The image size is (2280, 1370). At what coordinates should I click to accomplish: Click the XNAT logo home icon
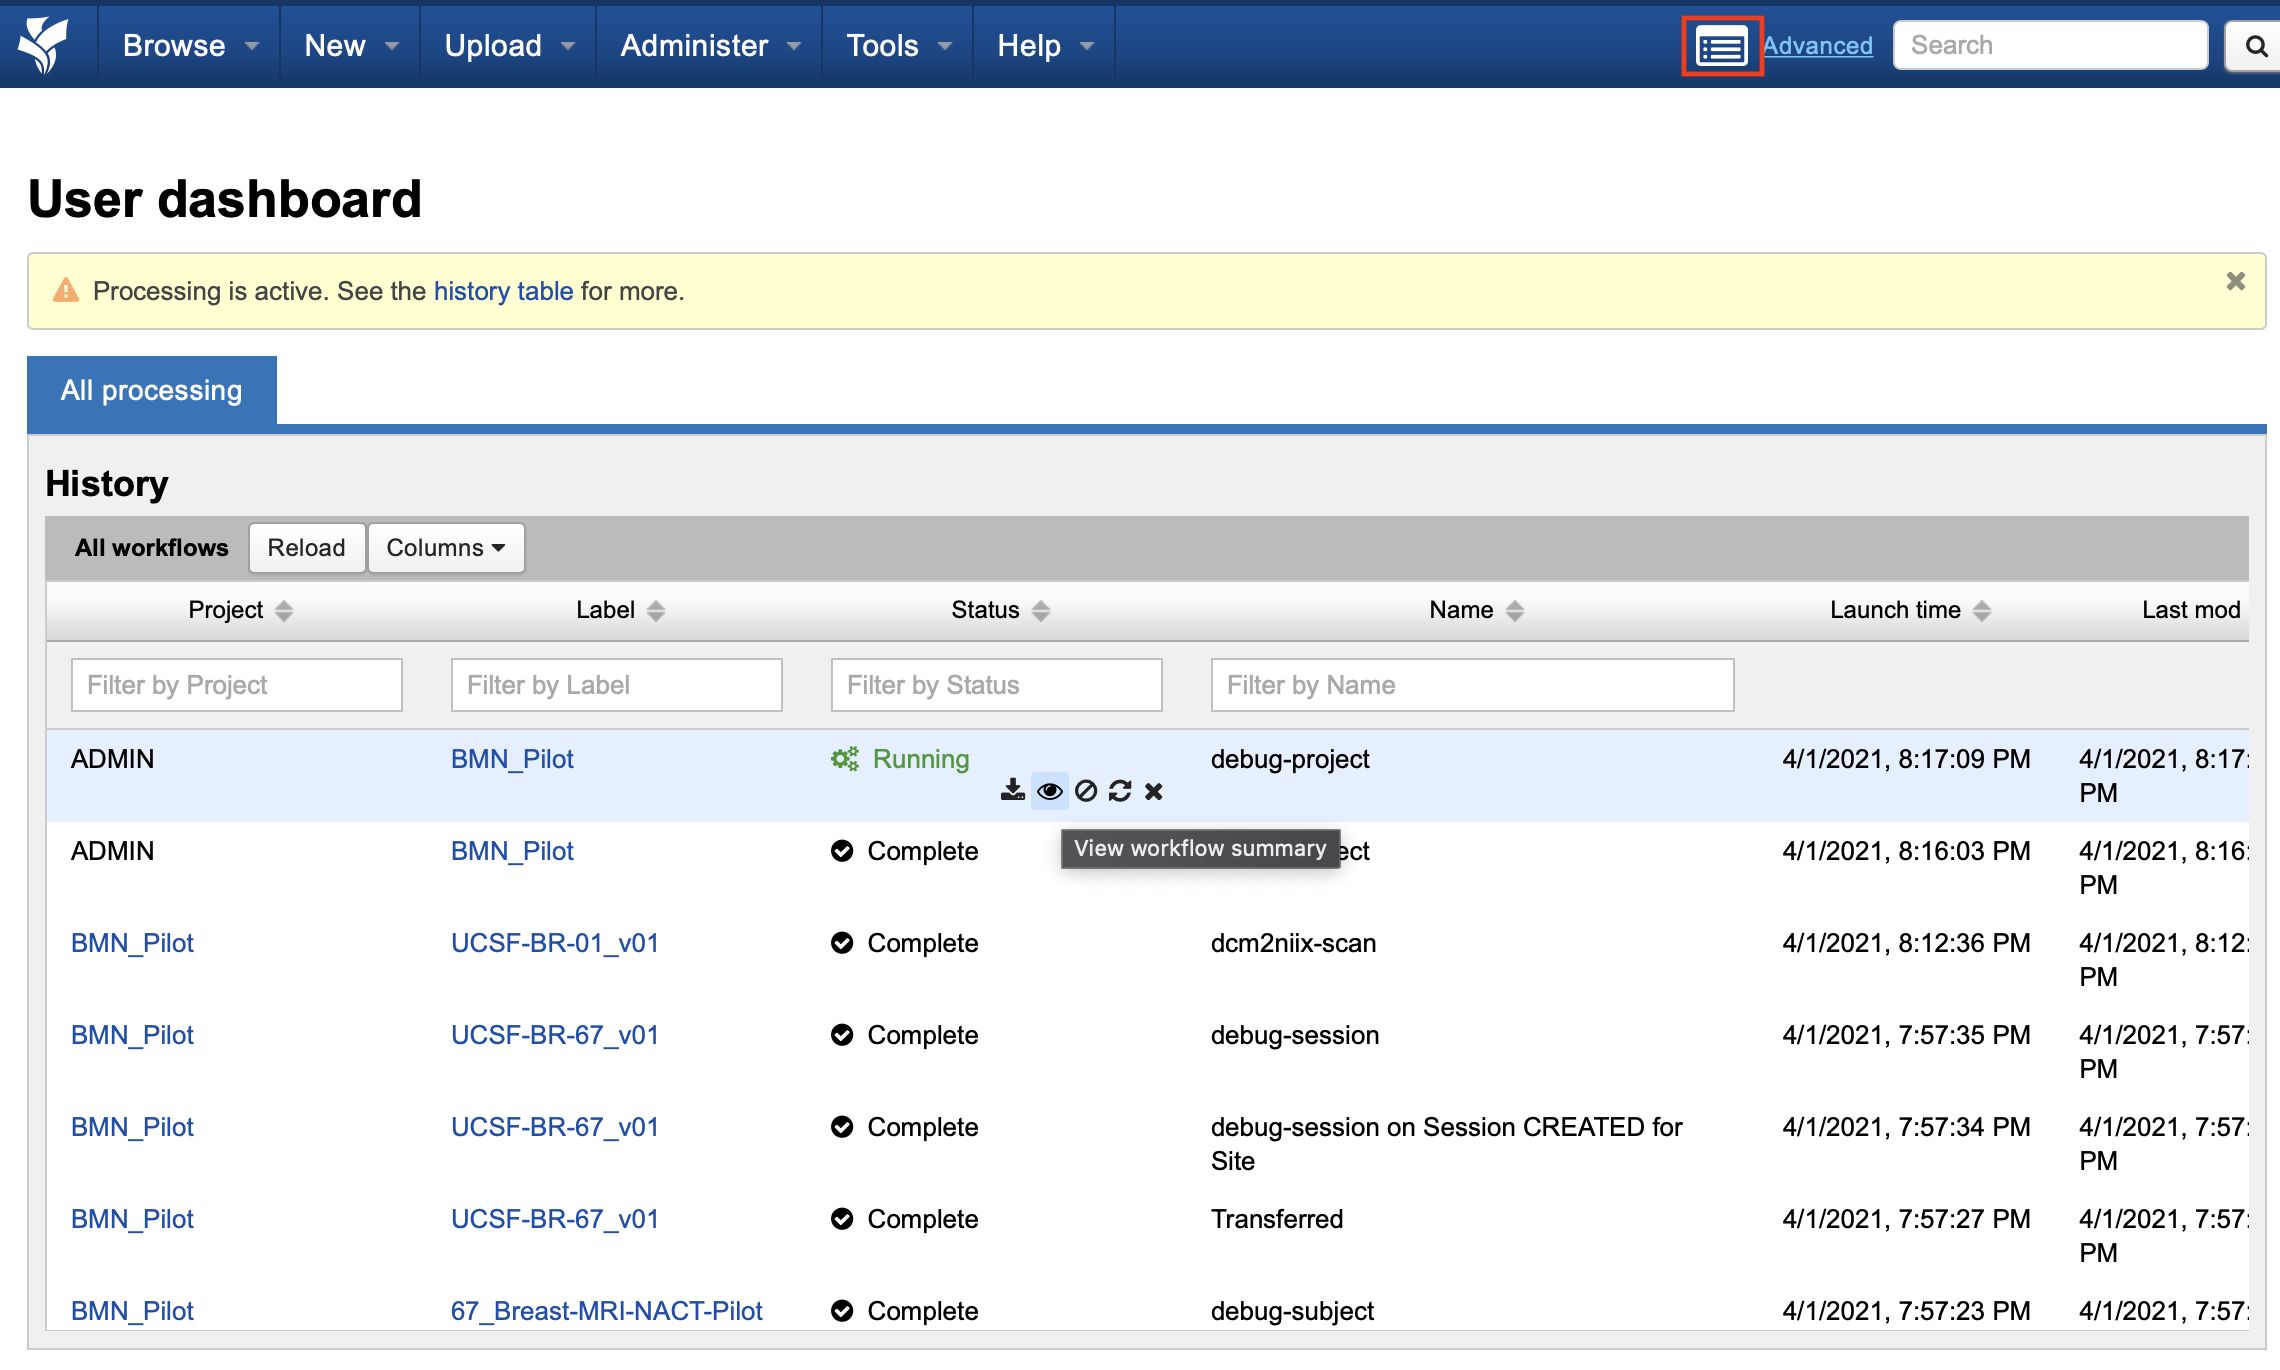[x=45, y=45]
